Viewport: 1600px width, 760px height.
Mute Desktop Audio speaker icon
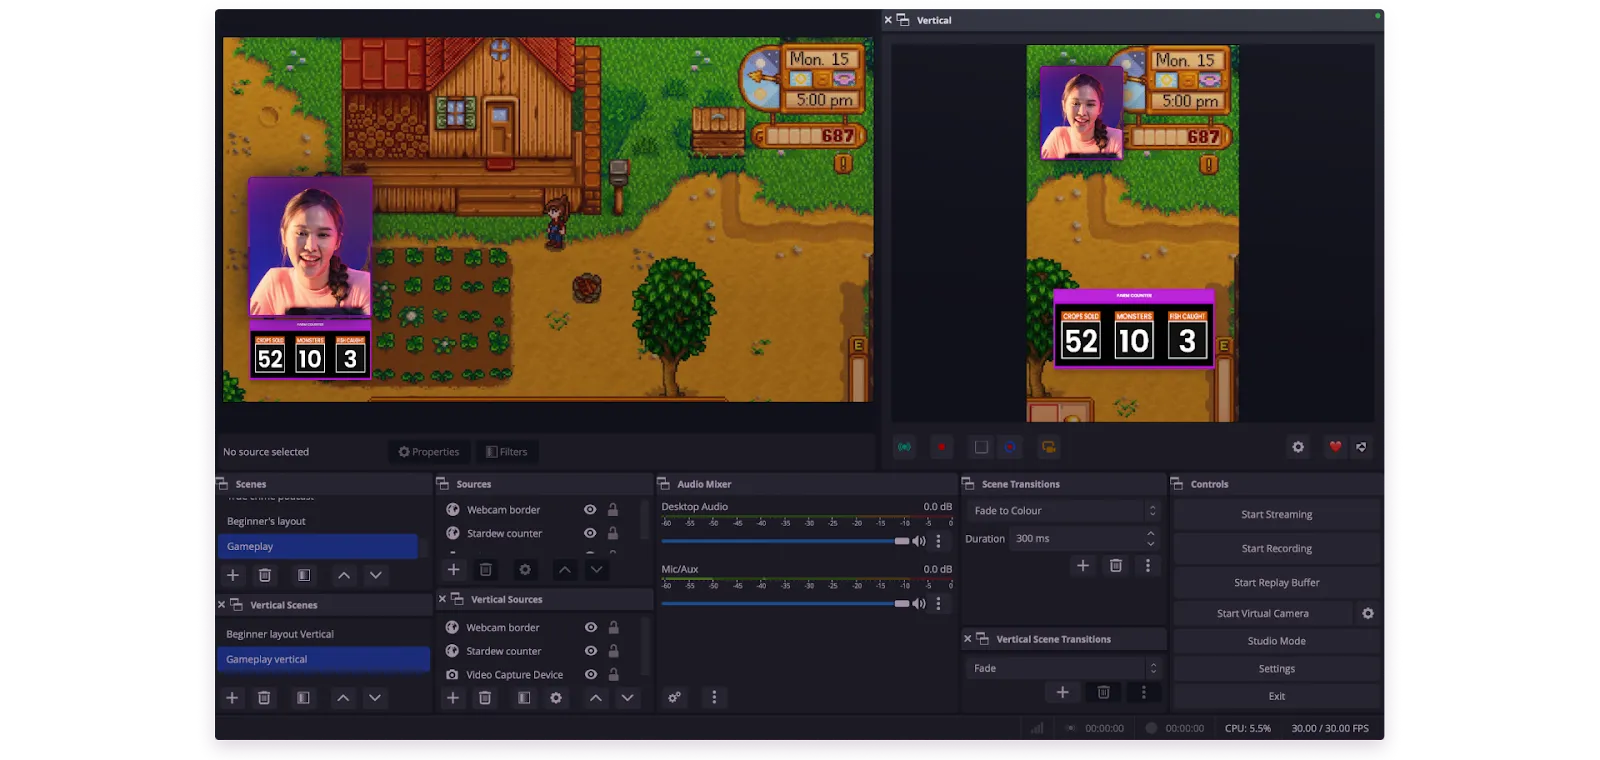919,541
